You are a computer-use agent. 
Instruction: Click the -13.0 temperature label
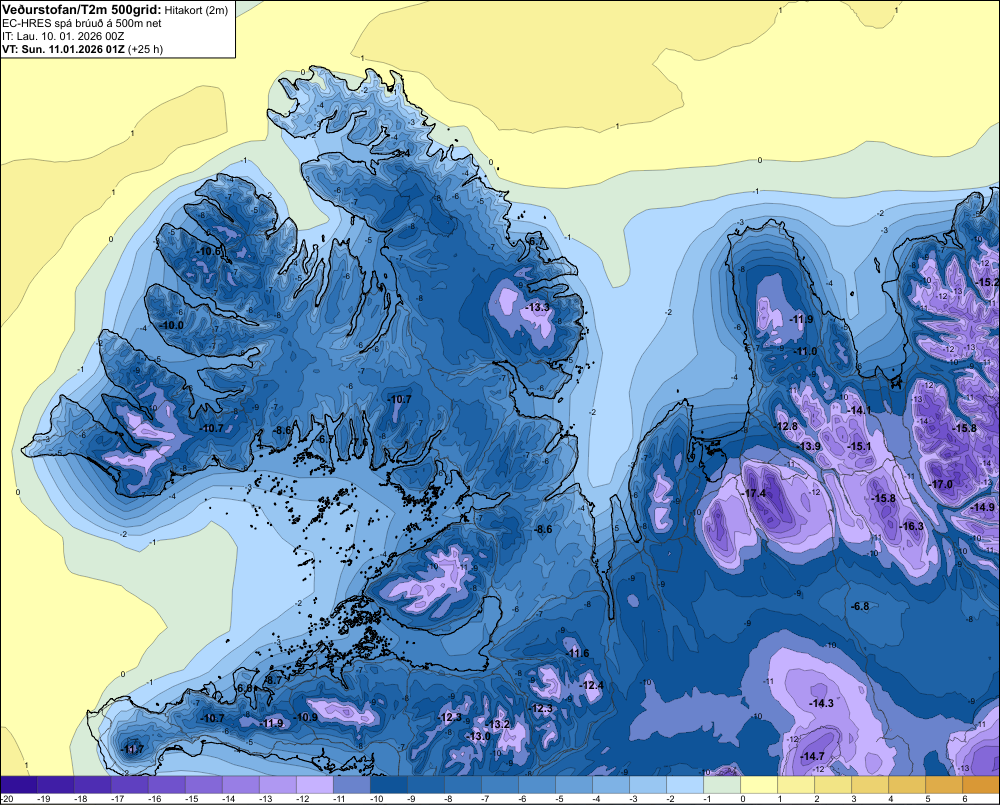(x=480, y=736)
